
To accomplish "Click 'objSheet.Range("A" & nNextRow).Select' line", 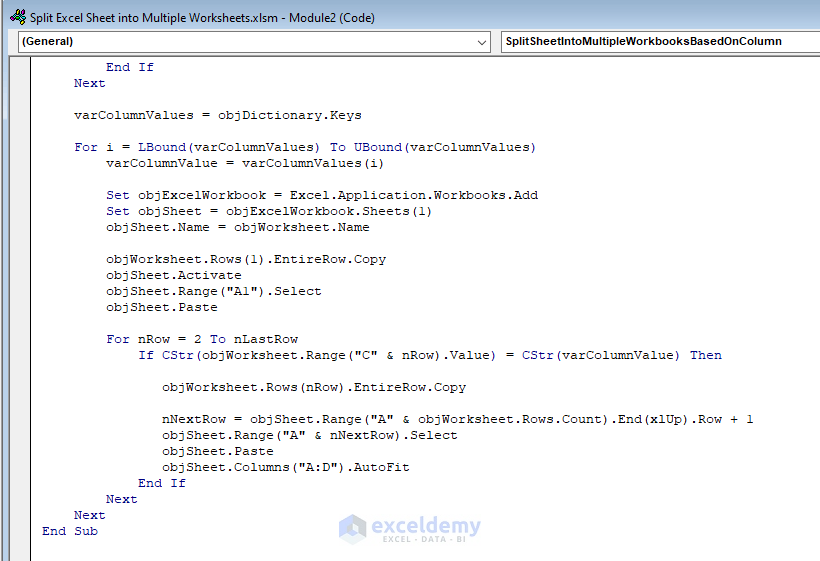I will pyautogui.click(x=310, y=436).
